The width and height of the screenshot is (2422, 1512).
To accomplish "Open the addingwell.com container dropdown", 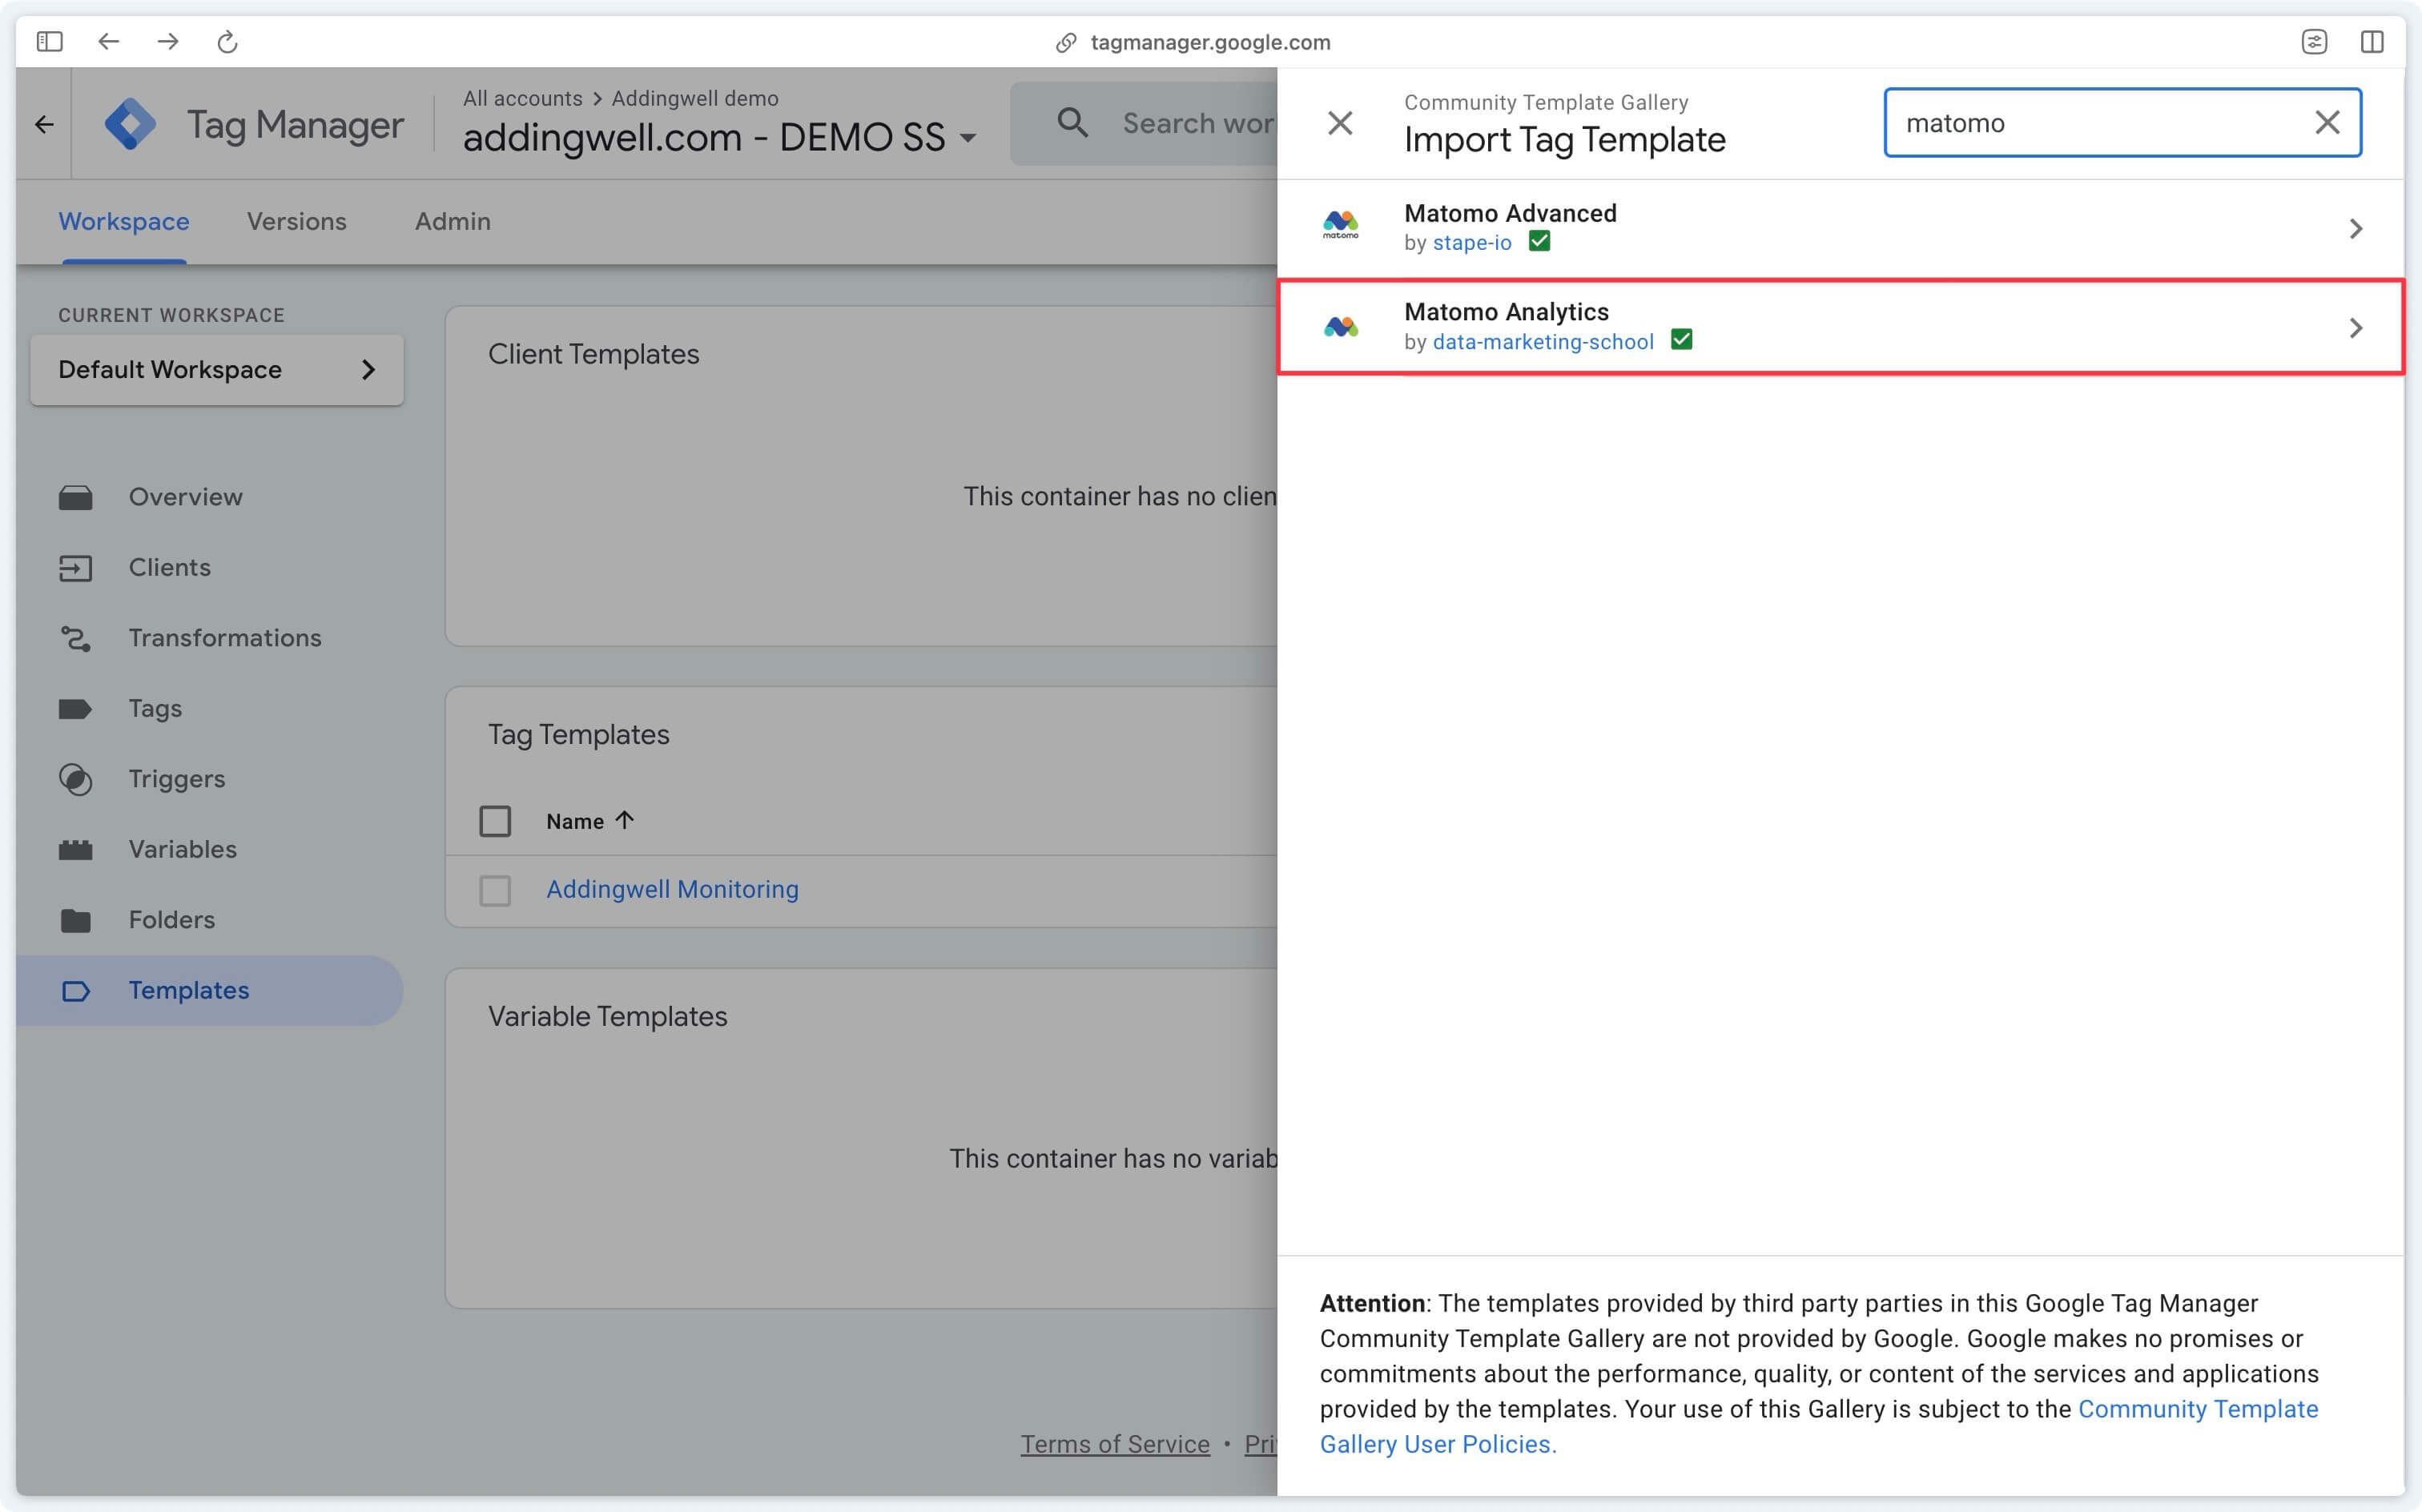I will point(968,138).
